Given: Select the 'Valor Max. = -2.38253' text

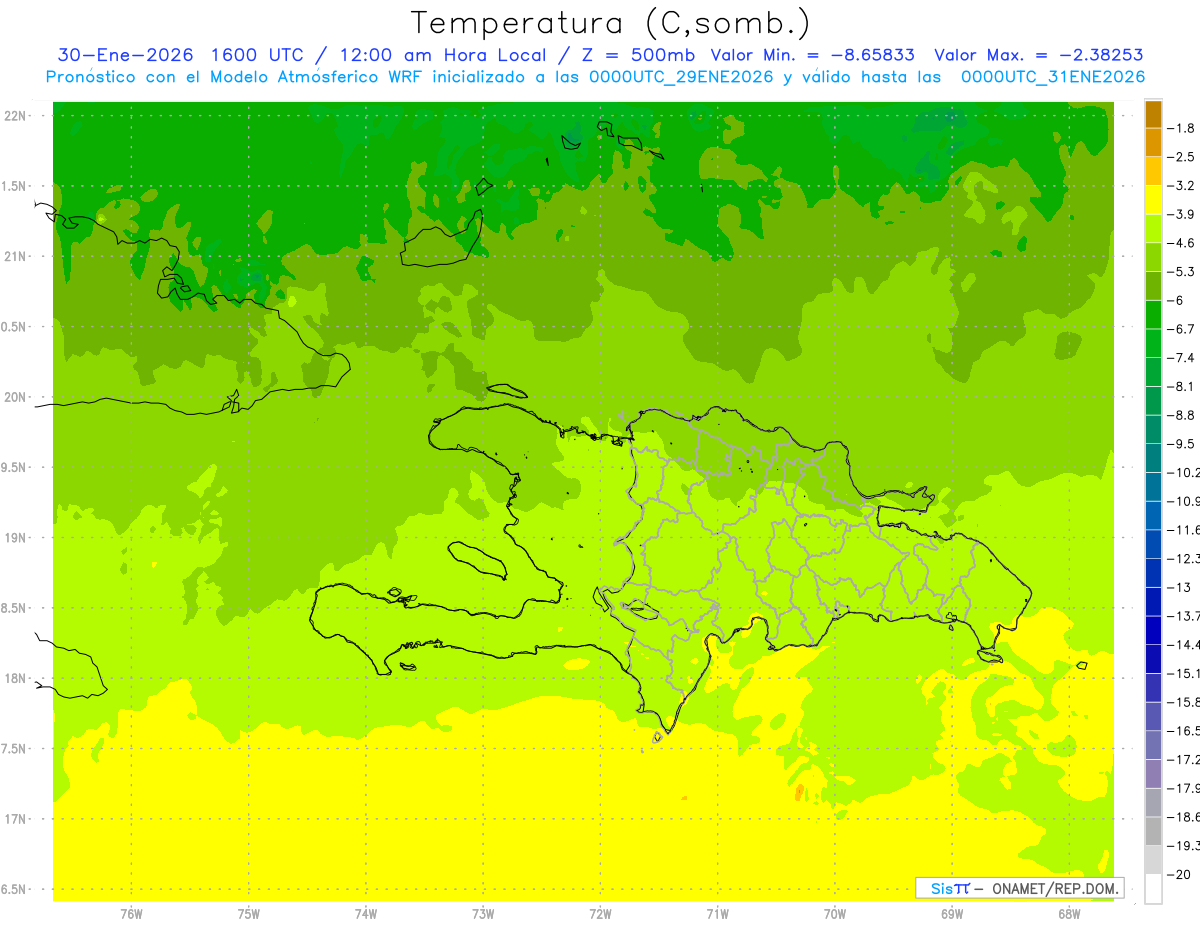Looking at the screenshot, I should pos(1038,55).
